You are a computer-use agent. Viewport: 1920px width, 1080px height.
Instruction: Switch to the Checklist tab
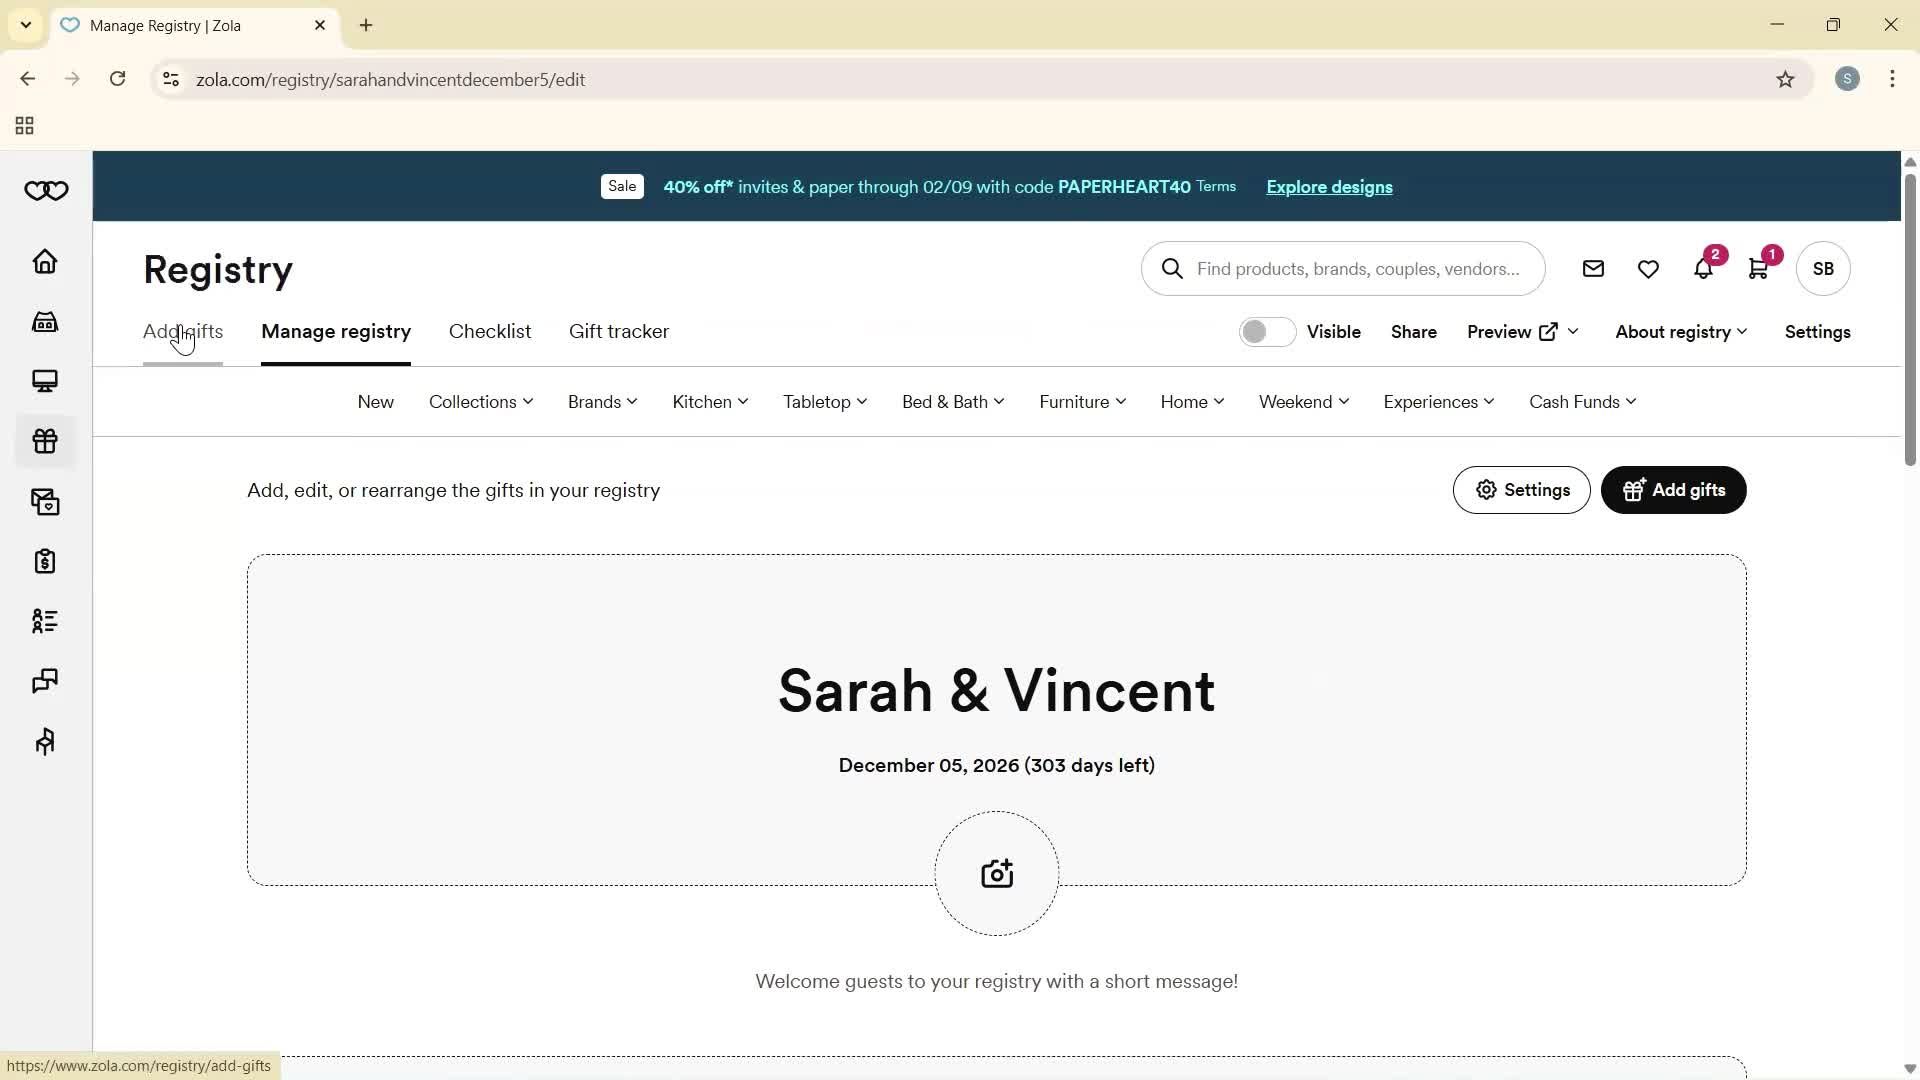click(x=489, y=331)
